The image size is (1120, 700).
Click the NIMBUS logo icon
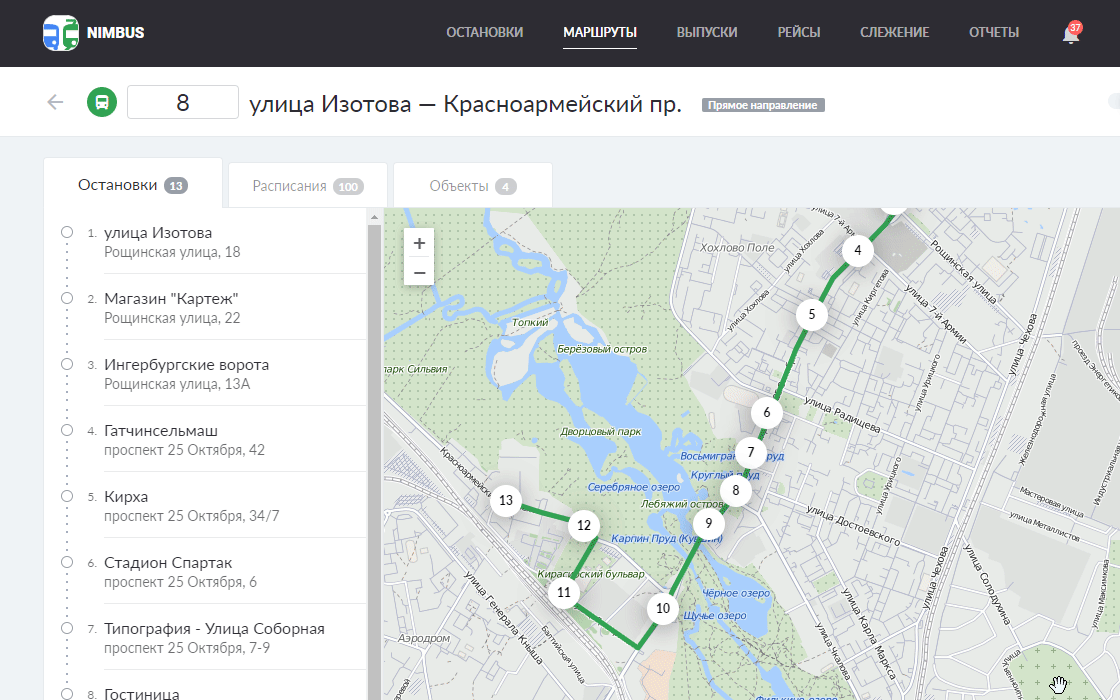pos(61,33)
